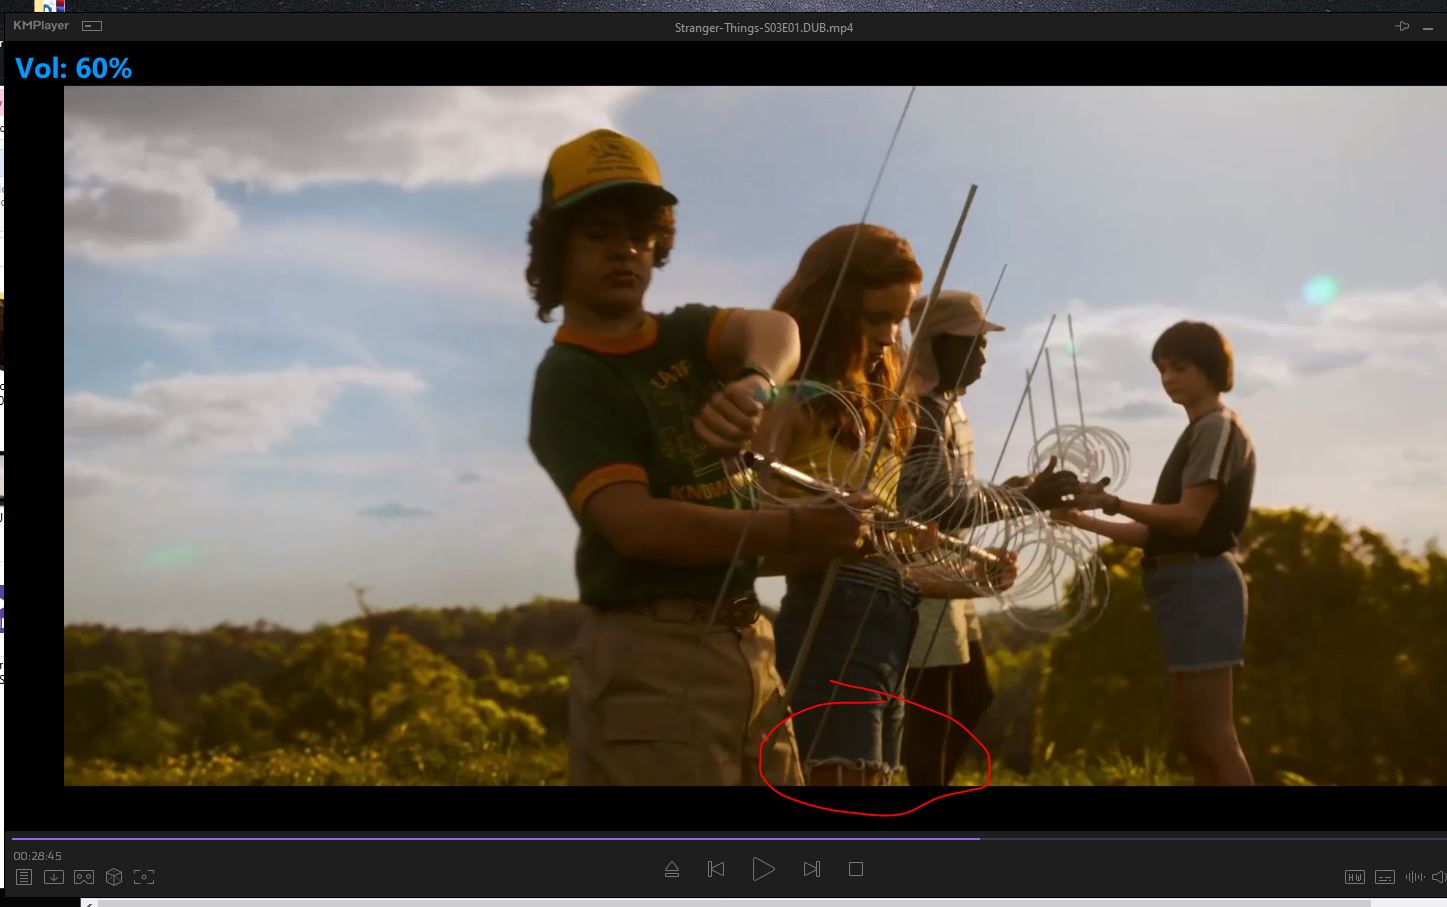Mute the speaker volume
Image resolution: width=1447 pixels, height=907 pixels.
1439,877
